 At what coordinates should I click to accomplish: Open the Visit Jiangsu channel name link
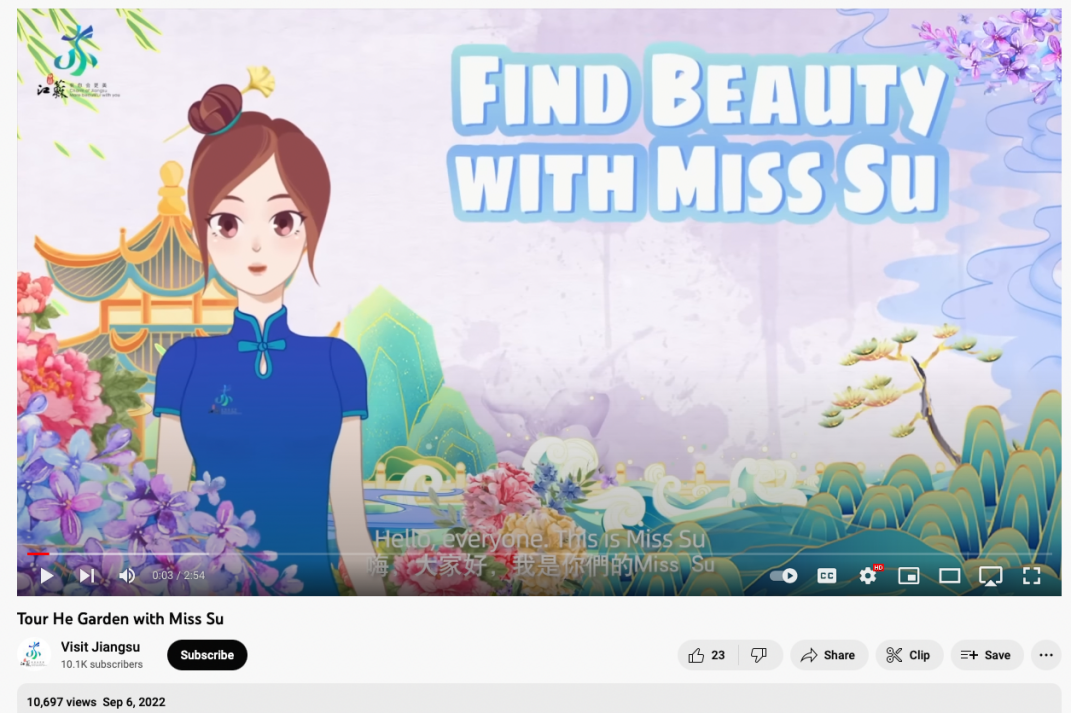[x=100, y=647]
